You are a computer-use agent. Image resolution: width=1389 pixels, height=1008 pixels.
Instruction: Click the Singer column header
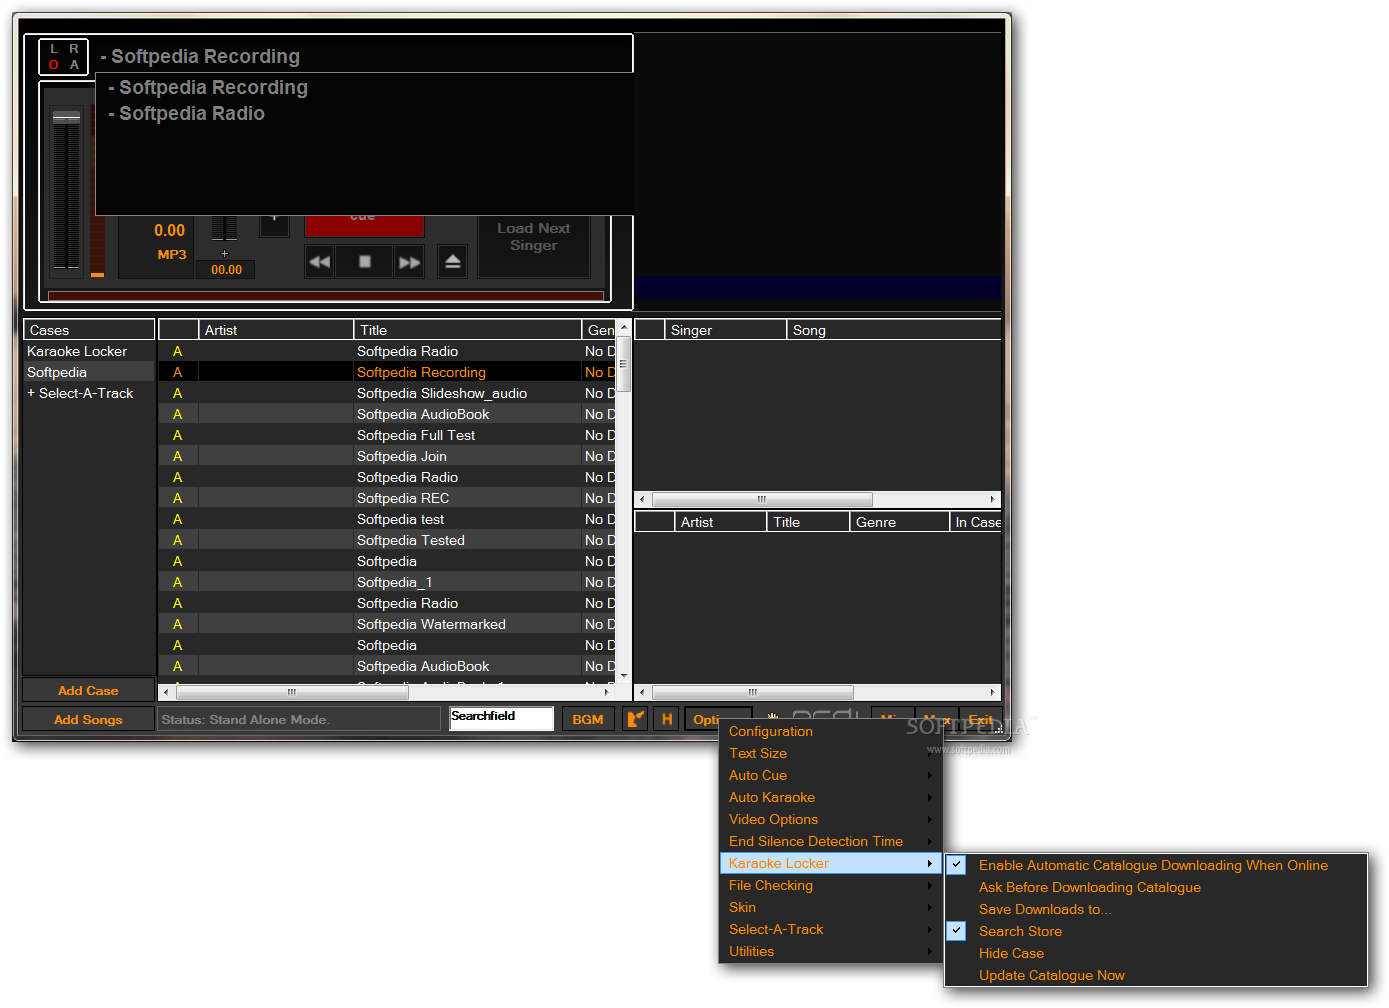pos(725,330)
